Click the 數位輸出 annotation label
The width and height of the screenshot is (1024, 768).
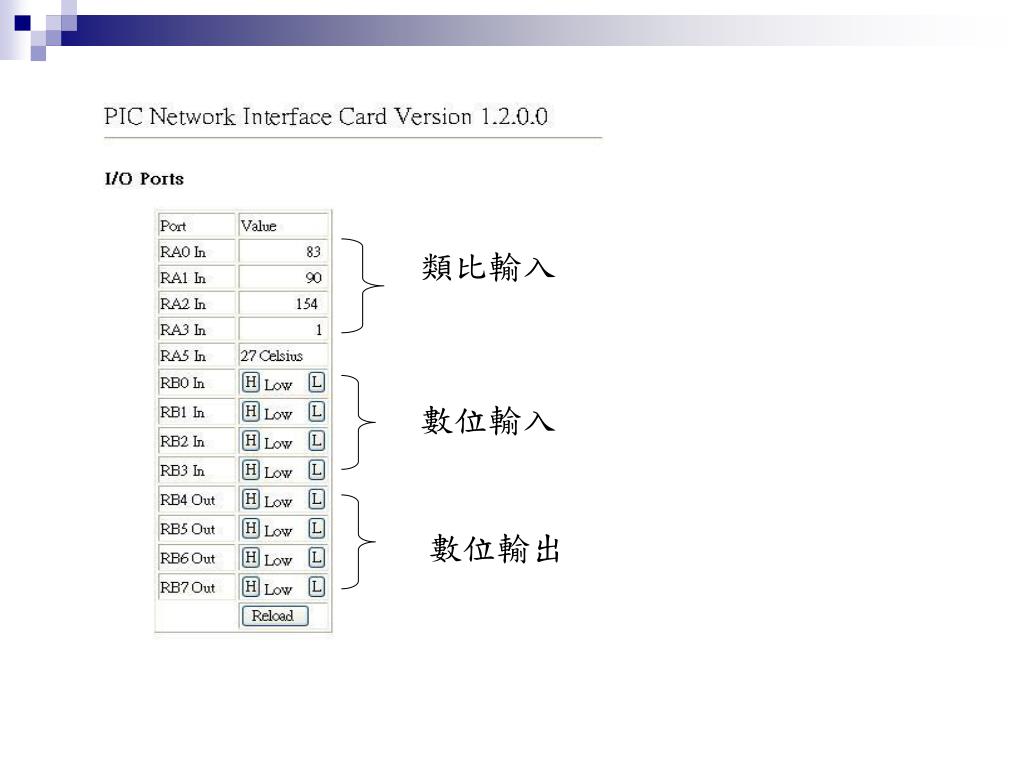tap(495, 548)
